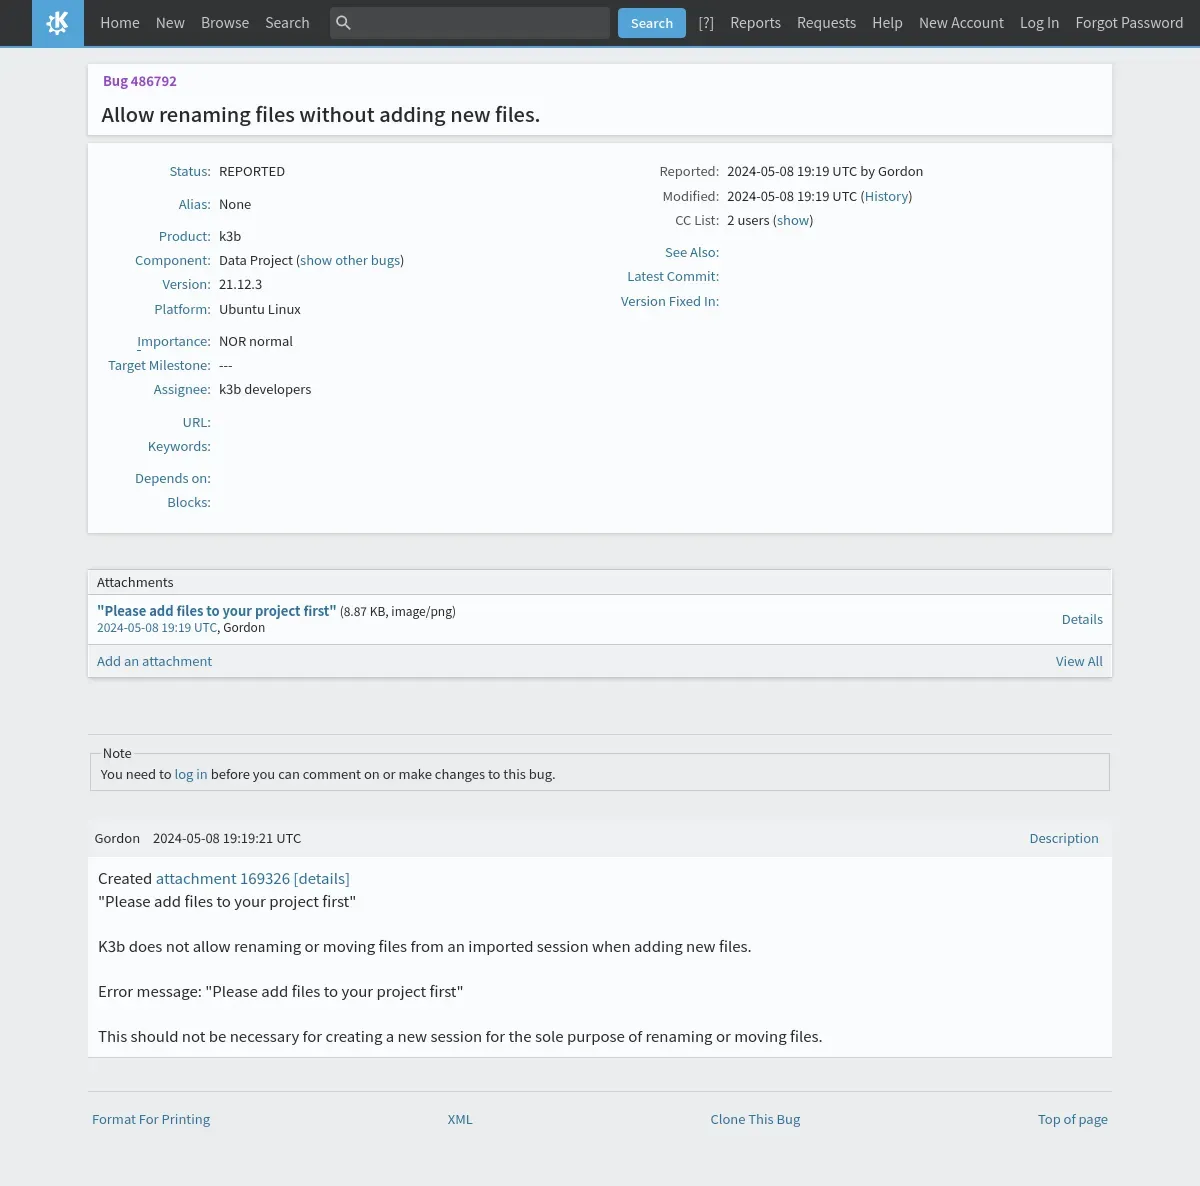Image resolution: width=1200 pixels, height=1186 pixels.
Task: Open Forgot Password link
Action: click(x=1129, y=22)
